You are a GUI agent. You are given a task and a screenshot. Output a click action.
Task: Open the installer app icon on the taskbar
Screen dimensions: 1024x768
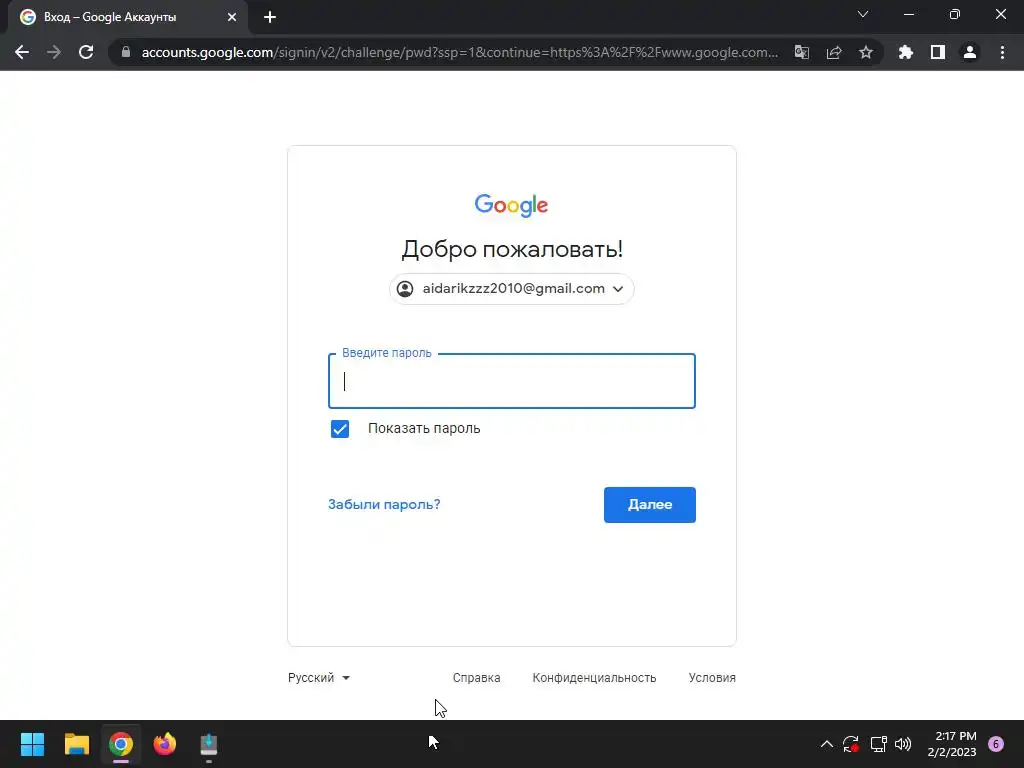click(208, 744)
